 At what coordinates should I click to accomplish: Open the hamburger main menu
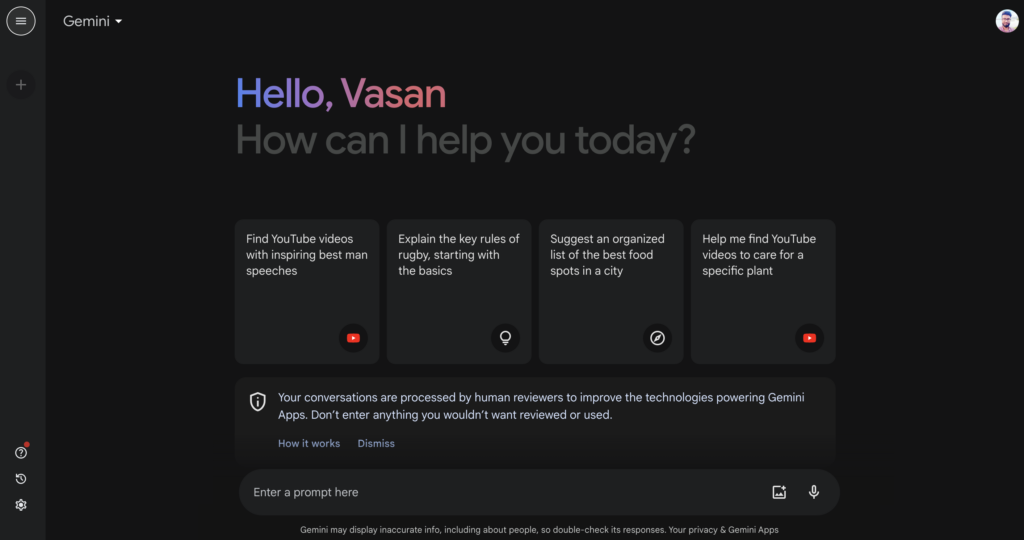point(21,21)
